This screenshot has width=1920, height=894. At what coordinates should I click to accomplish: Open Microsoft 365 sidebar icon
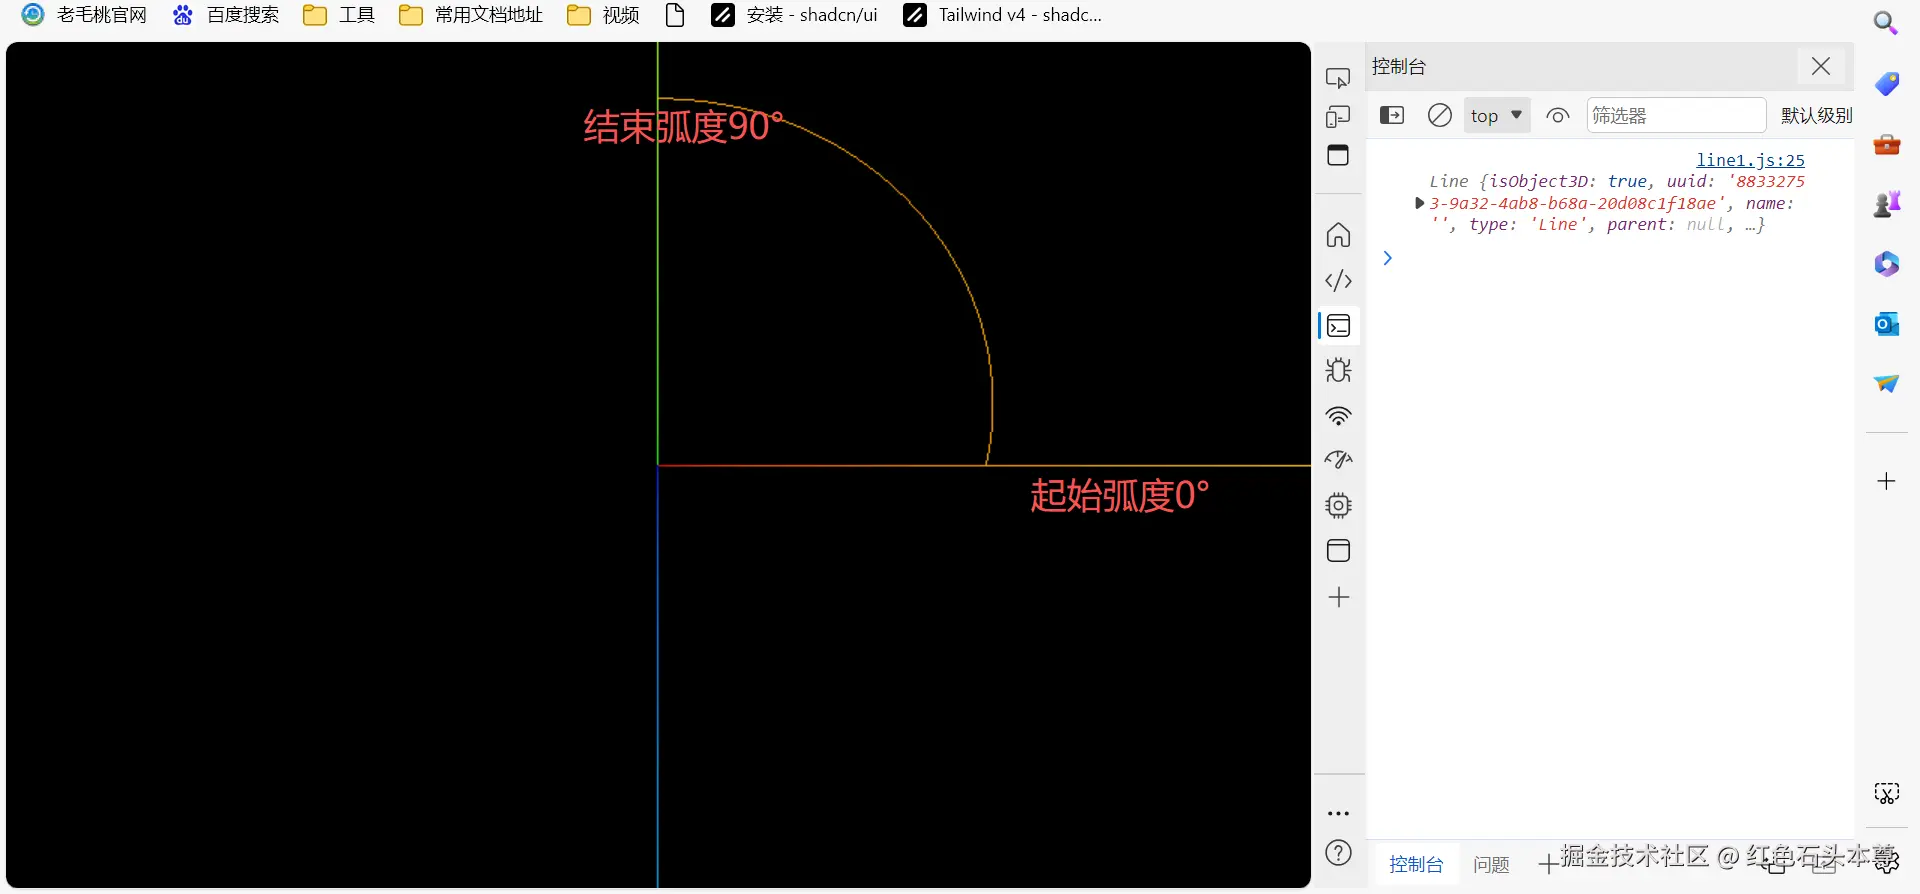pyautogui.click(x=1886, y=264)
